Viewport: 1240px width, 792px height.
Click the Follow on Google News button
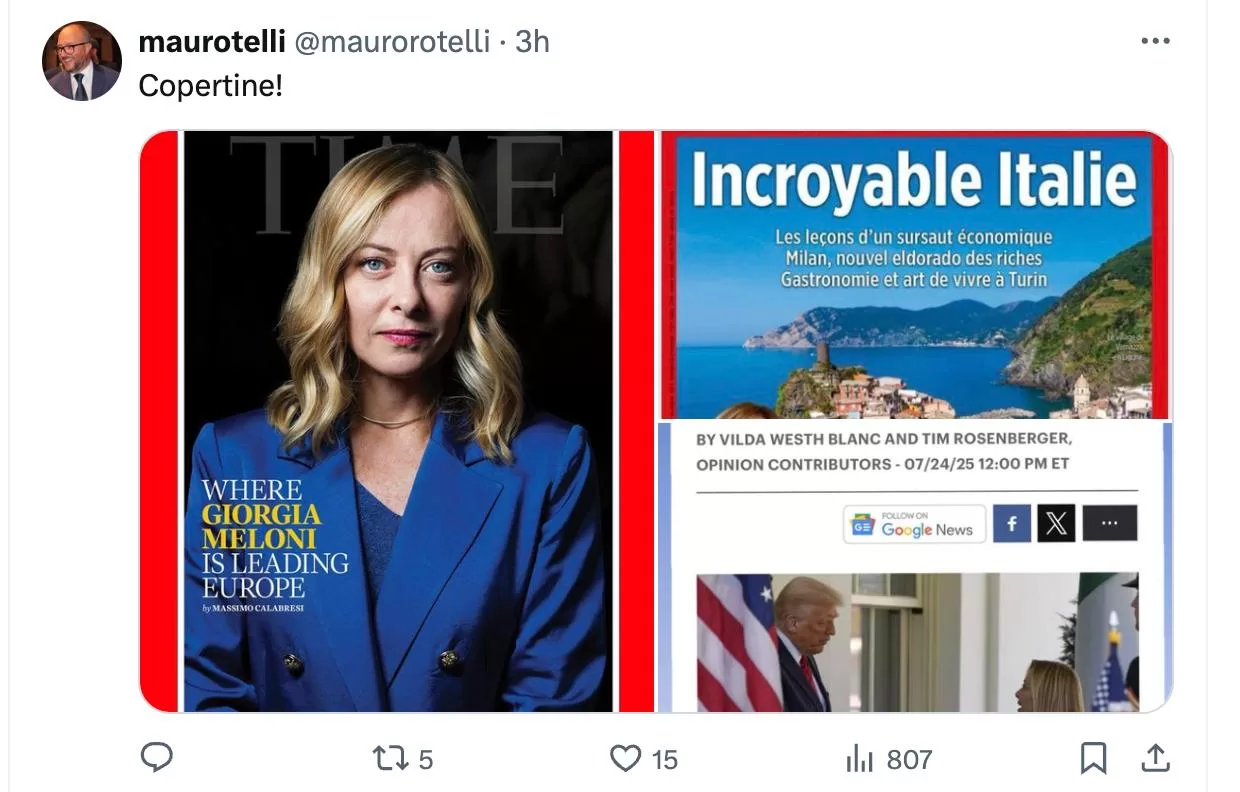click(914, 524)
